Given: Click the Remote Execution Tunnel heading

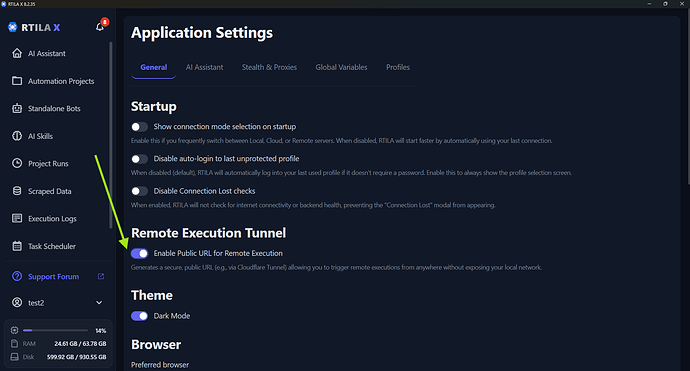Looking at the screenshot, I should click(209, 233).
